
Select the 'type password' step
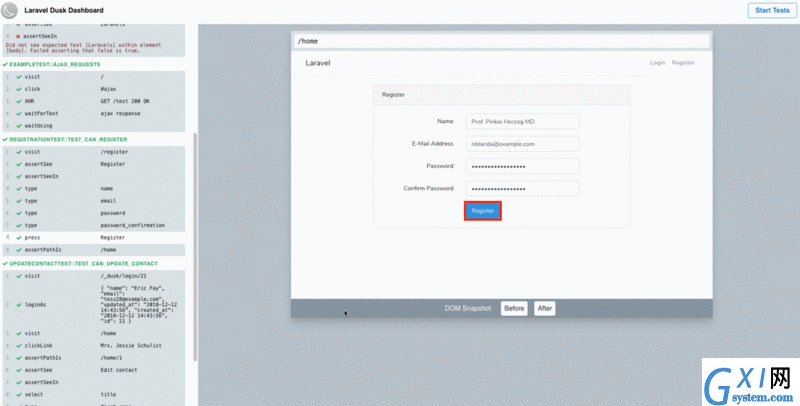click(94, 213)
